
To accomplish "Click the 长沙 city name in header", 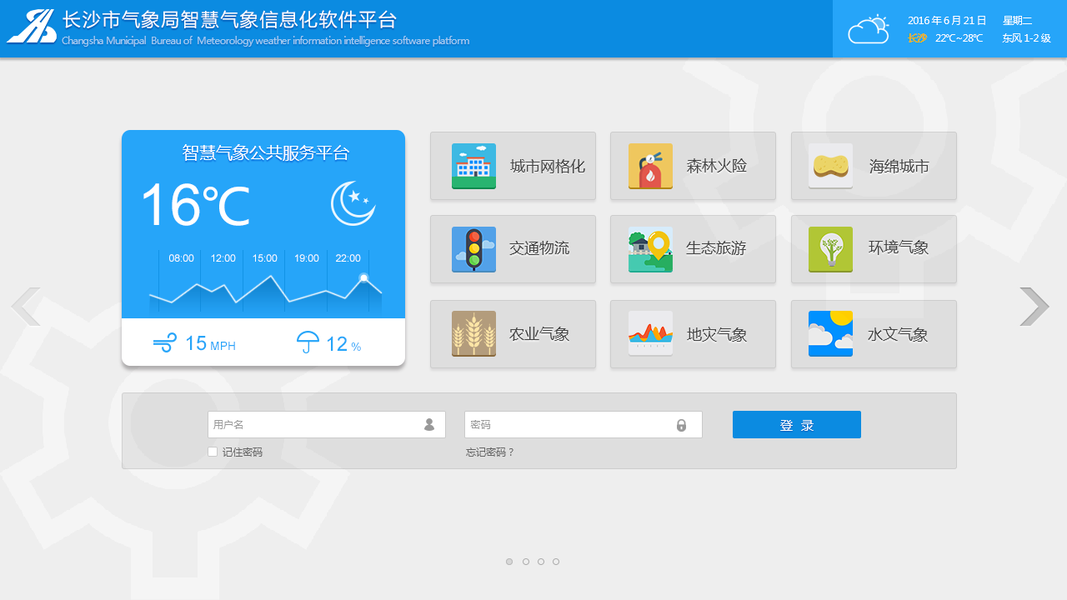I will [917, 38].
